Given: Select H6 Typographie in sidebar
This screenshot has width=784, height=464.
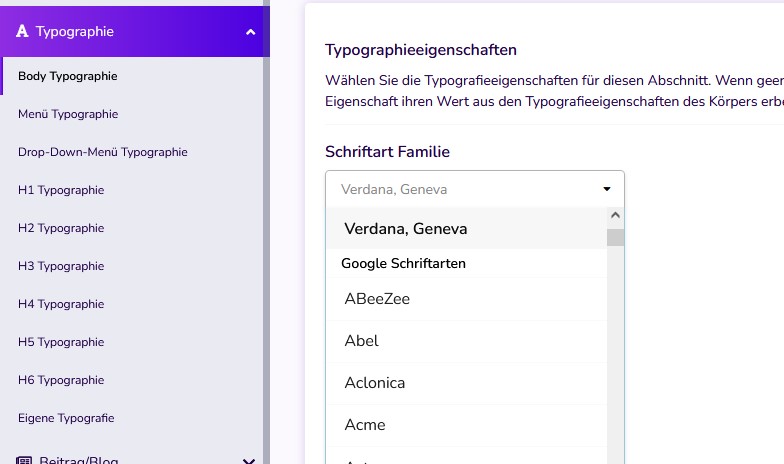Looking at the screenshot, I should (x=61, y=380).
